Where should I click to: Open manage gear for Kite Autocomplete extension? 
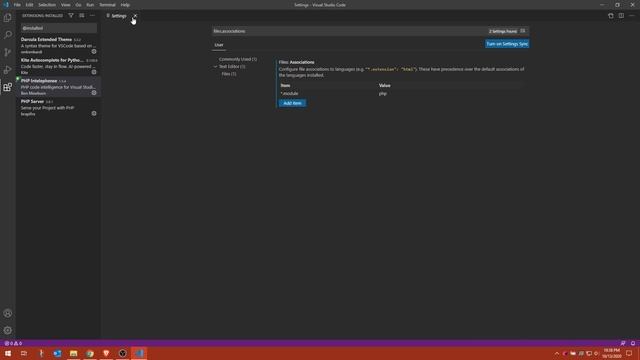click(94, 72)
